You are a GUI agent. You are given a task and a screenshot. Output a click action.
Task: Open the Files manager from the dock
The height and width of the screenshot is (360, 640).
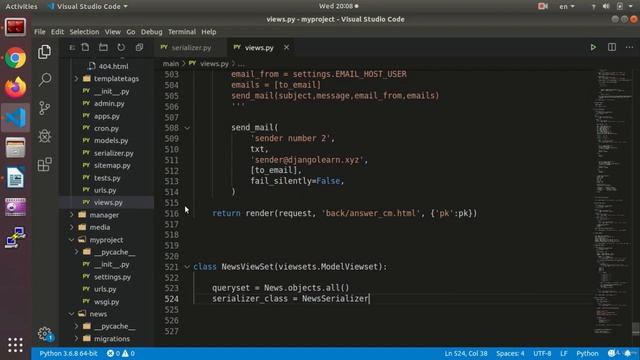click(x=16, y=148)
